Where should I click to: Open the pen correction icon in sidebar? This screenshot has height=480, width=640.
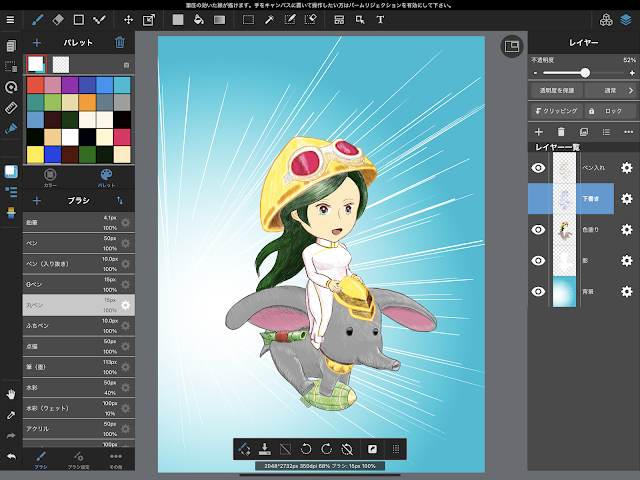pos(11,129)
